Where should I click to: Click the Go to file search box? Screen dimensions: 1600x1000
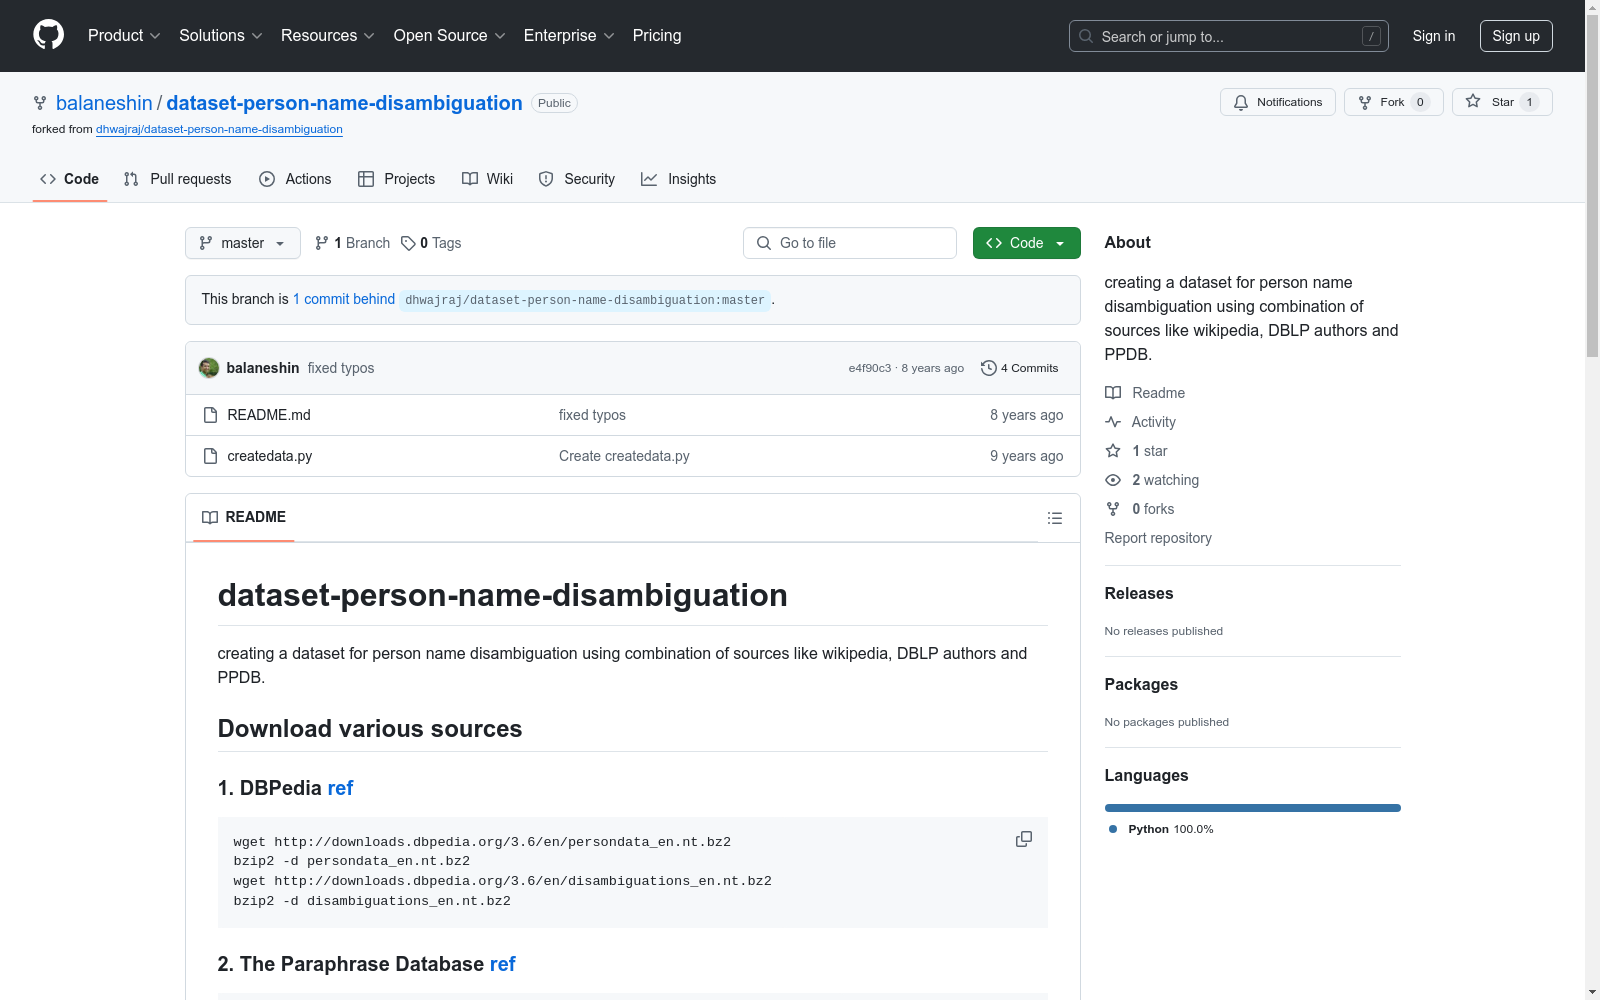[x=850, y=243]
